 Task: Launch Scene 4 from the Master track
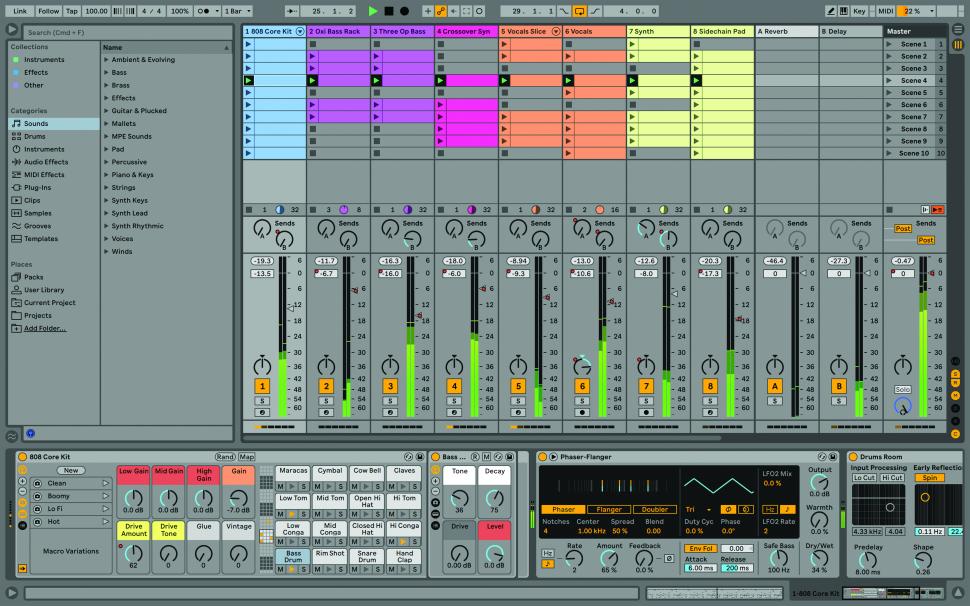[x=891, y=80]
